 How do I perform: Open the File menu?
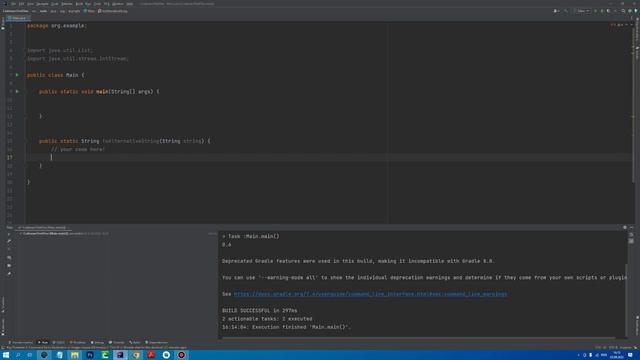pyautogui.click(x=13, y=4)
